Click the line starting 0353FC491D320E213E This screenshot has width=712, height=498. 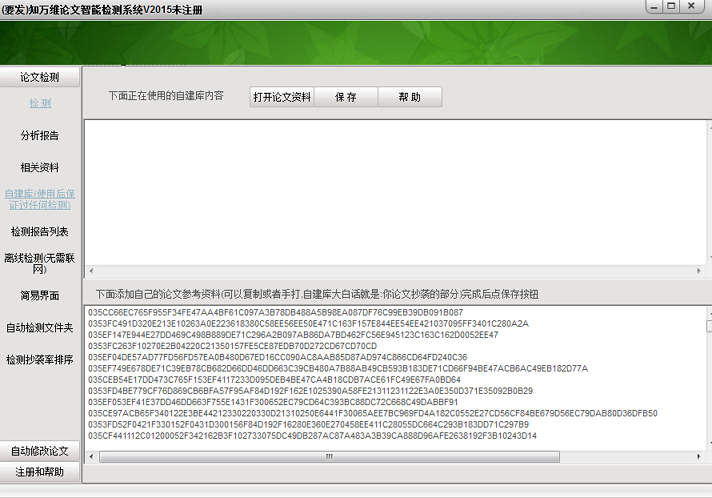308,324
